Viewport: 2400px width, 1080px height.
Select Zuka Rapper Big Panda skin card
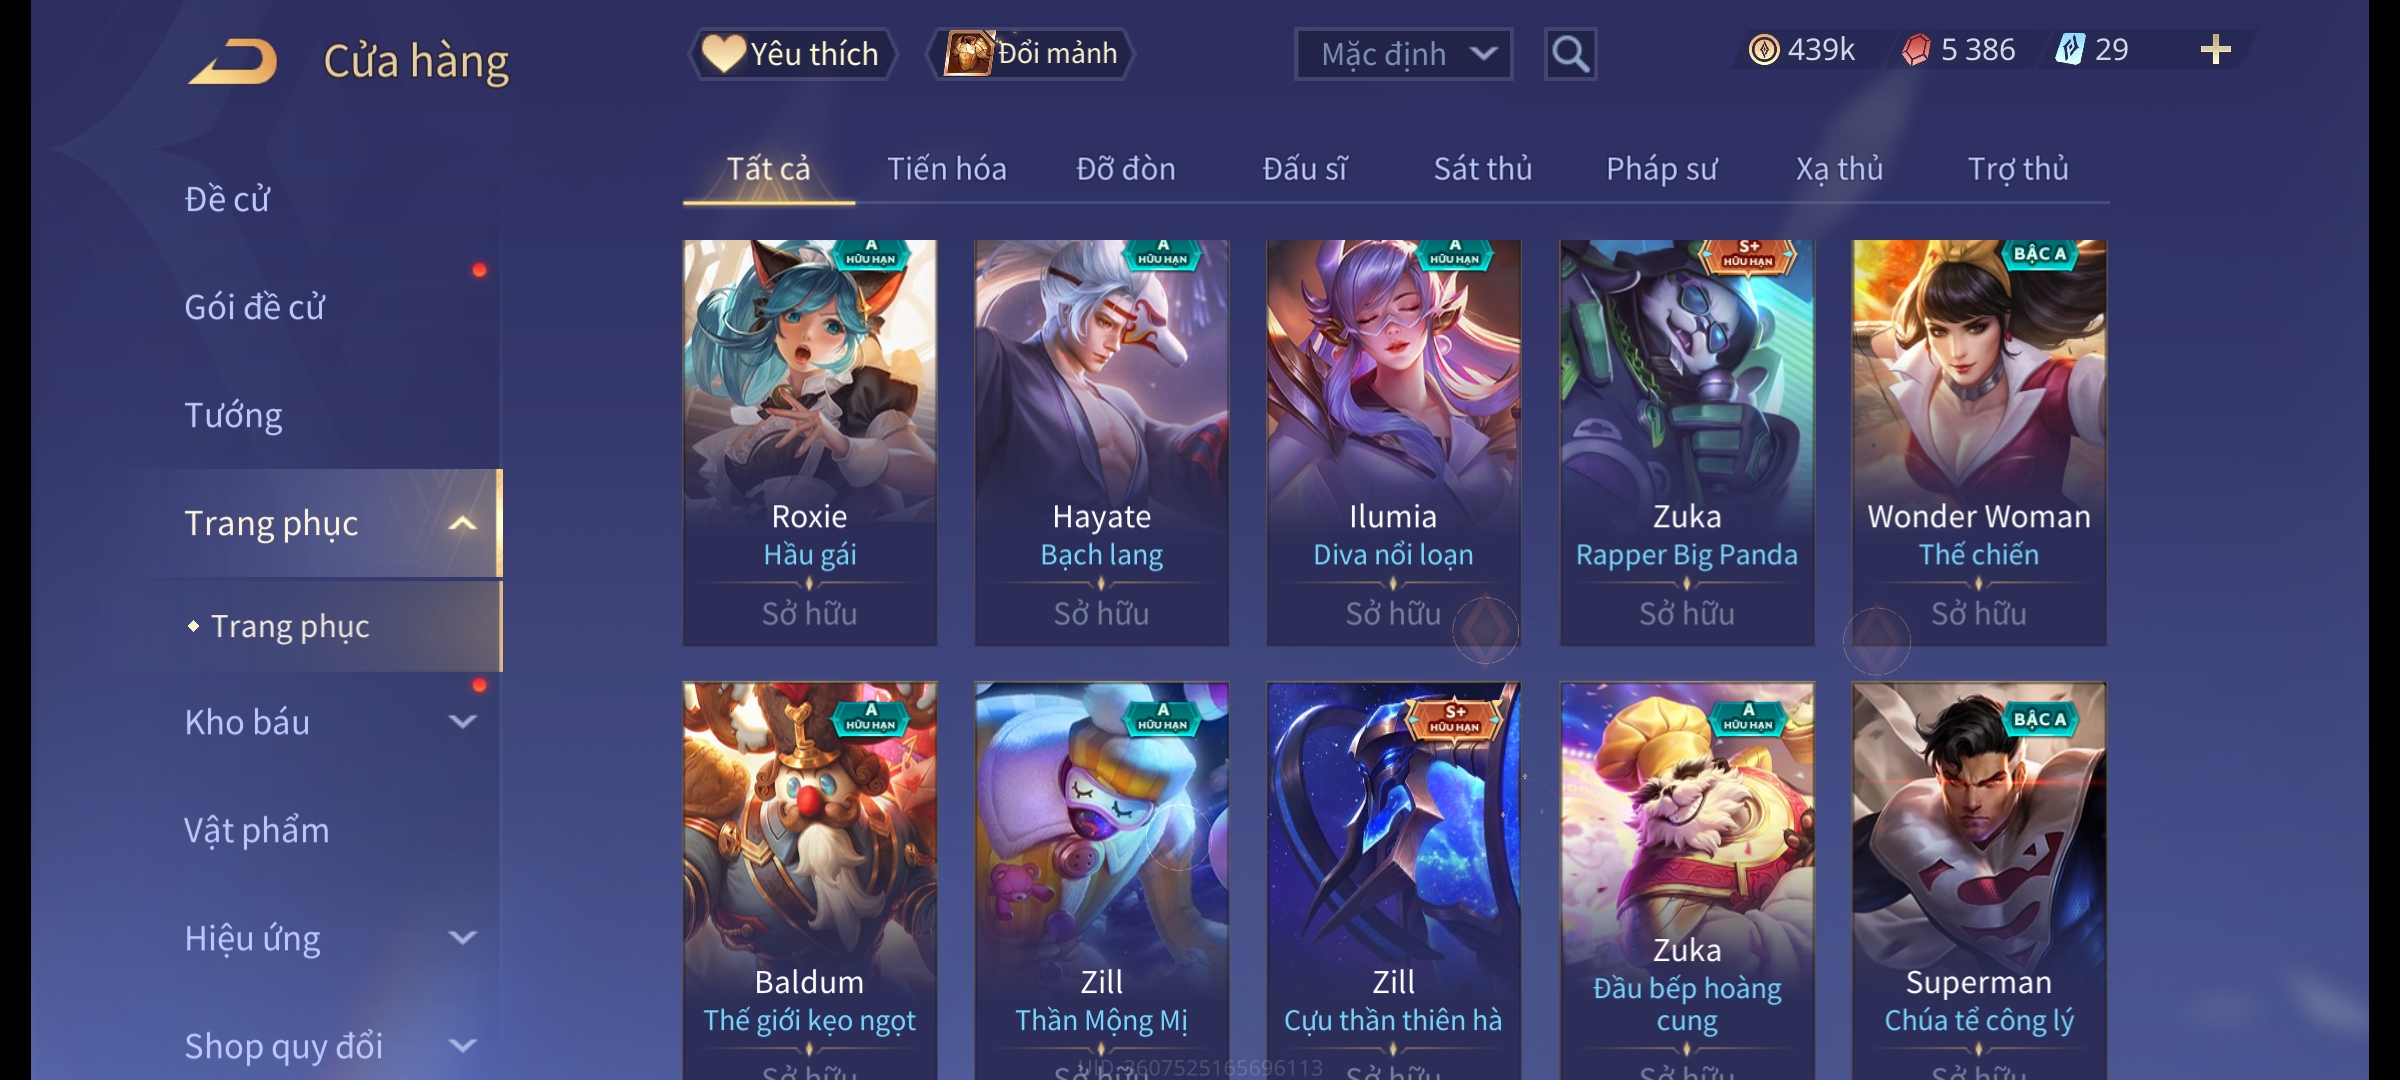(1686, 443)
